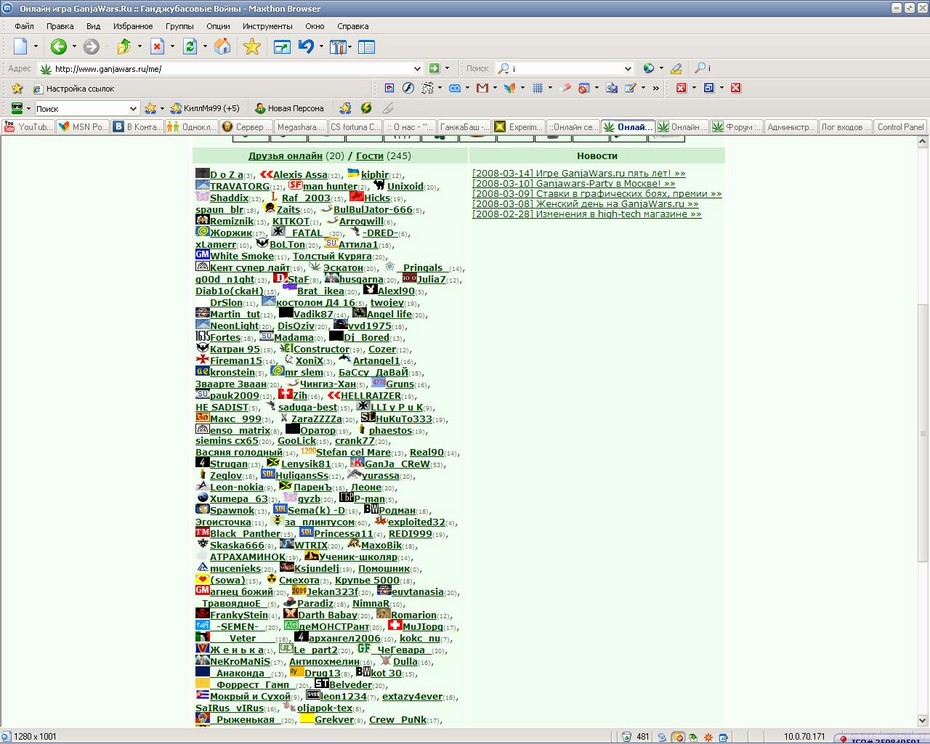
Task: Open the Инструменты menu
Action: coord(267,26)
